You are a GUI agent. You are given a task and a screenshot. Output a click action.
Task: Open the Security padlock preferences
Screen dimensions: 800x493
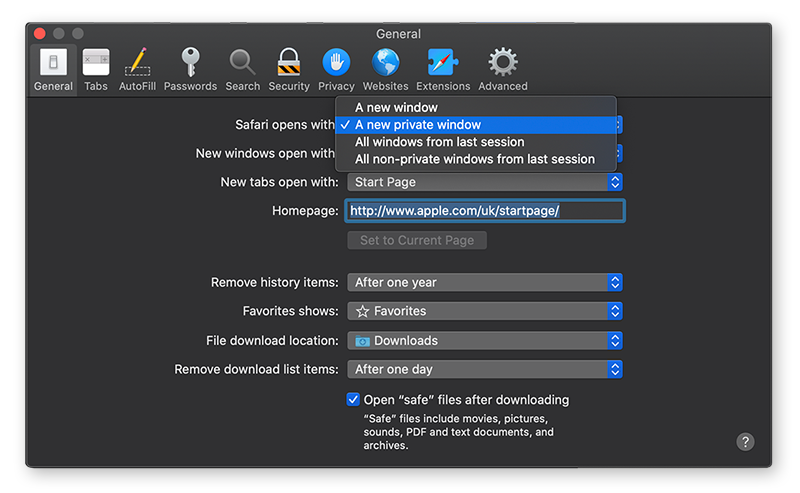click(x=289, y=70)
